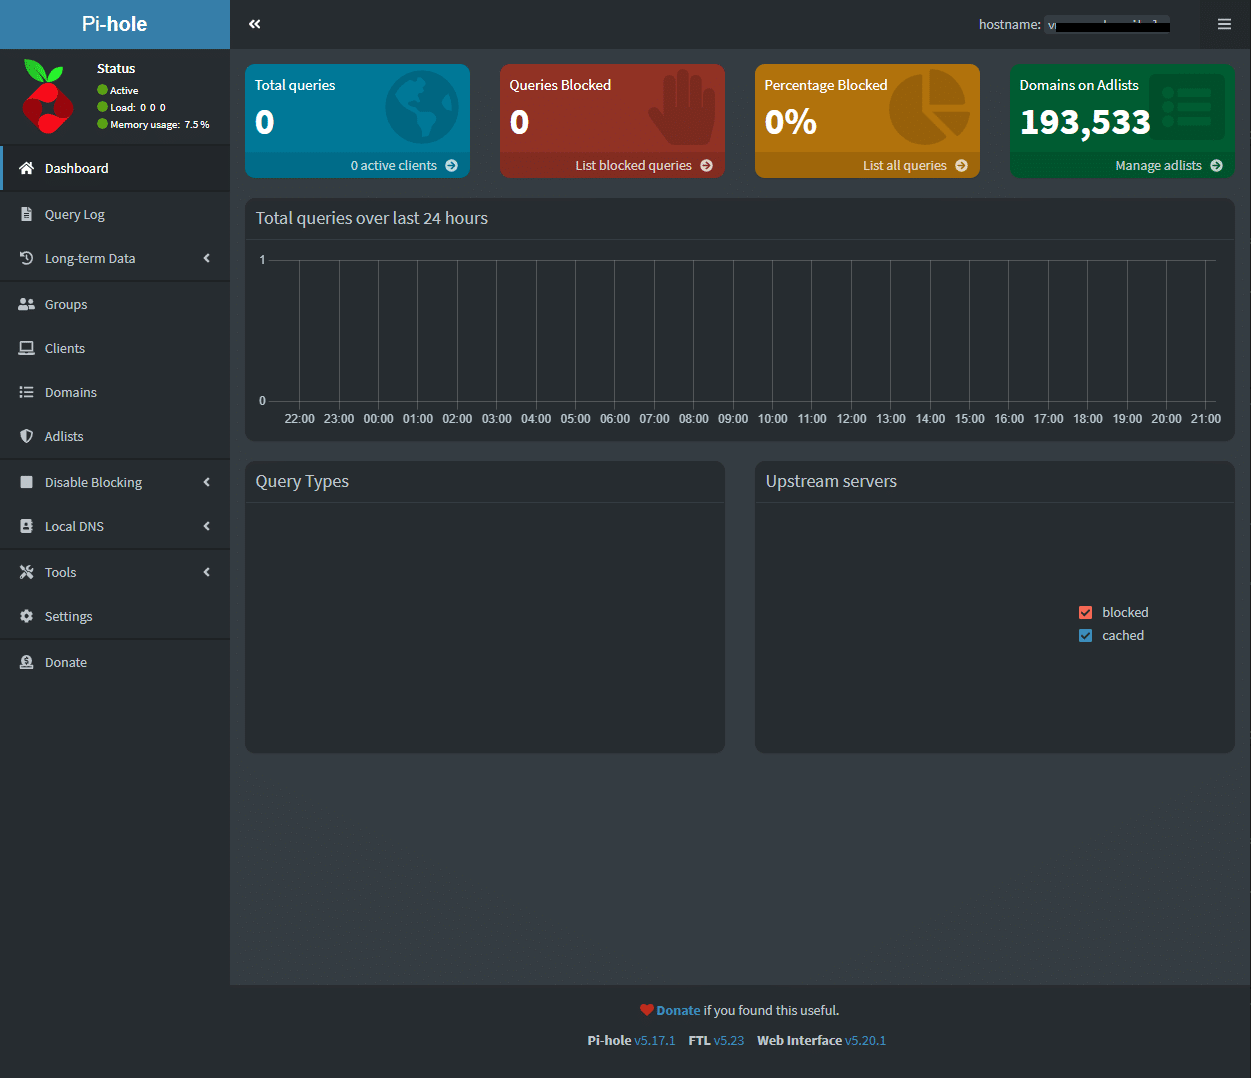The height and width of the screenshot is (1078, 1251).
Task: Click the arrow icon beside List blocked queries
Action: pos(707,166)
